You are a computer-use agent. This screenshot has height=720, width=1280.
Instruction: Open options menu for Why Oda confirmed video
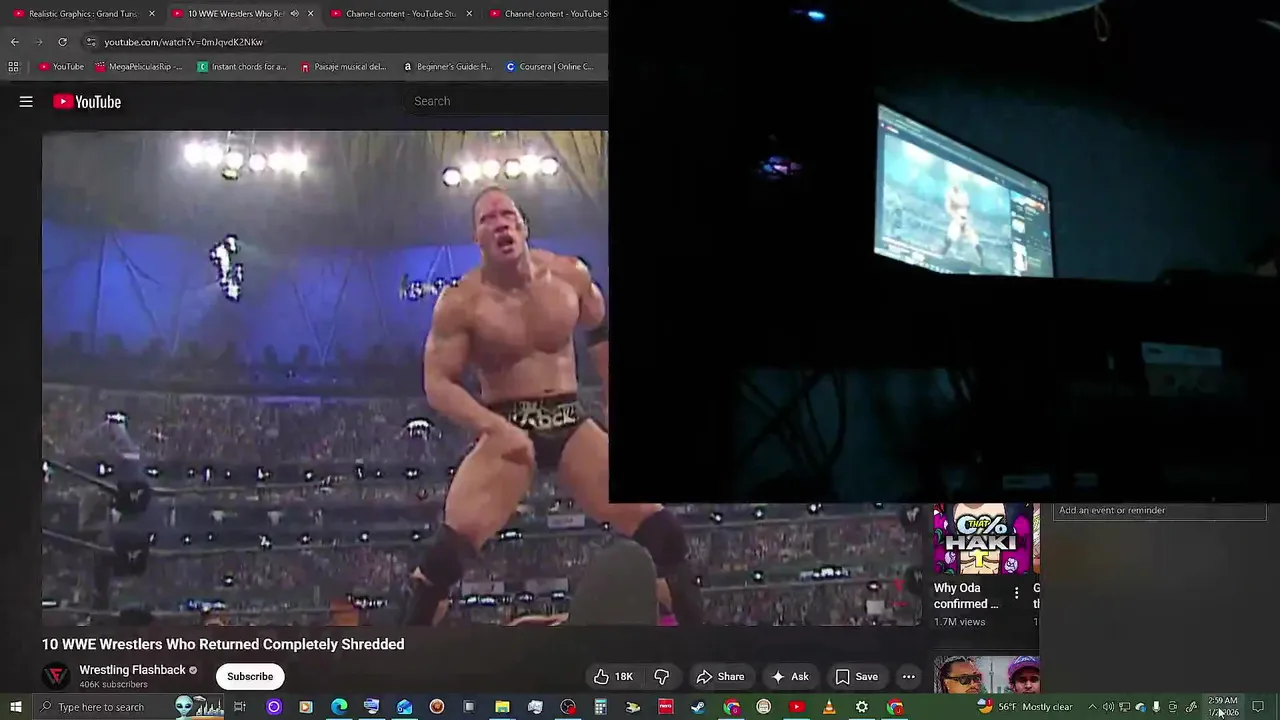[x=1016, y=593]
